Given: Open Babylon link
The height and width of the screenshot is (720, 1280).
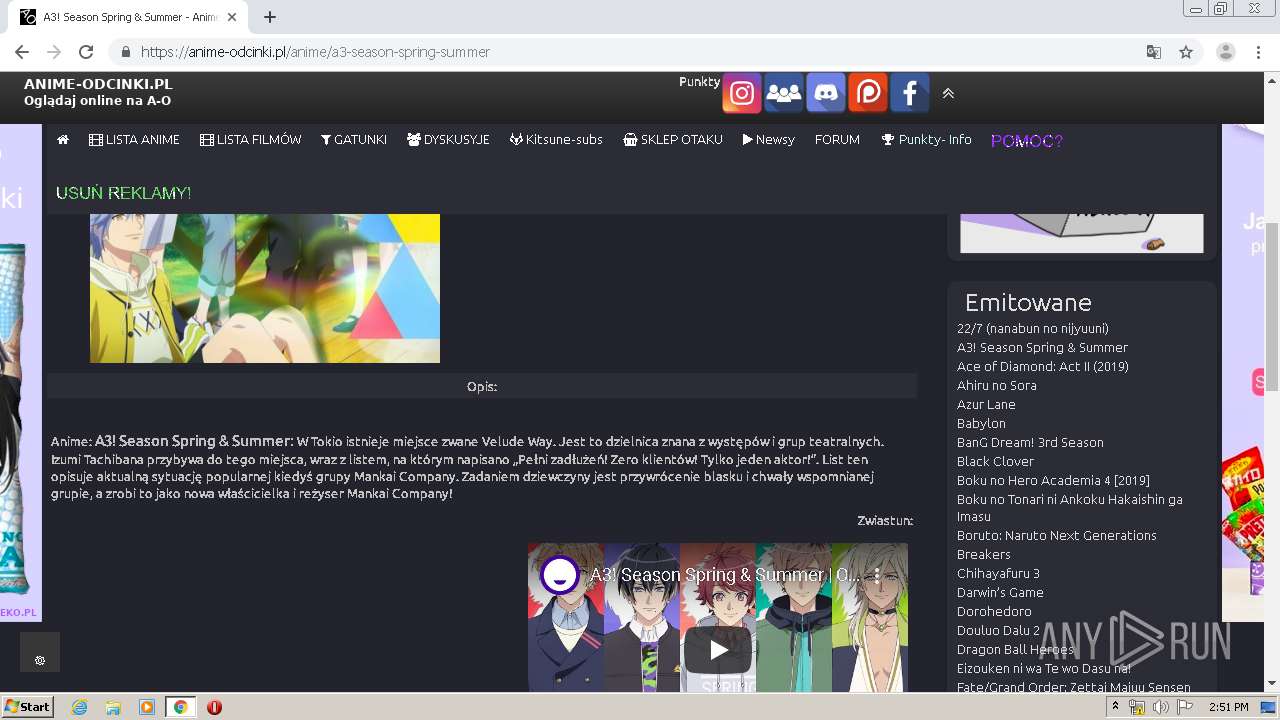Looking at the screenshot, I should (981, 423).
